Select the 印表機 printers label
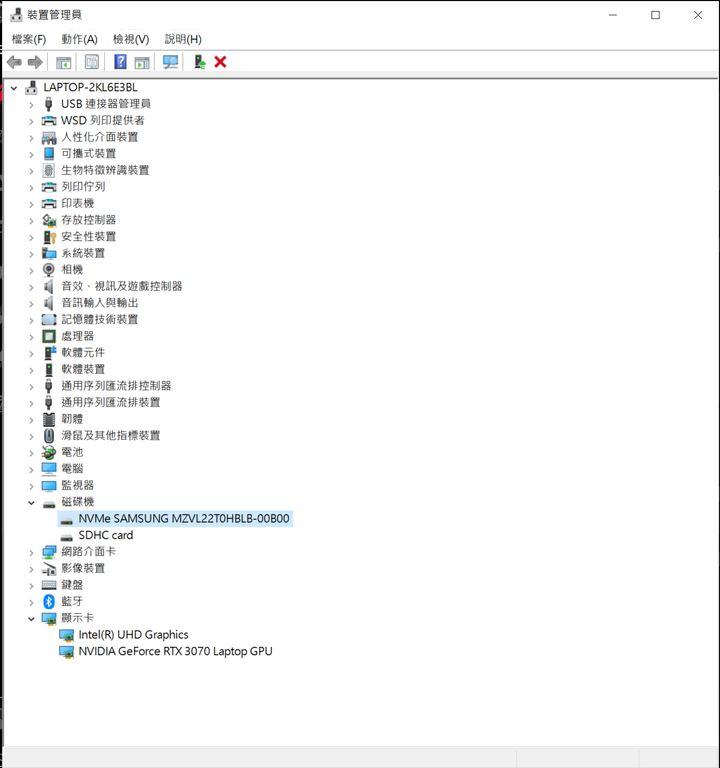Image resolution: width=720 pixels, height=768 pixels. pos(77,203)
